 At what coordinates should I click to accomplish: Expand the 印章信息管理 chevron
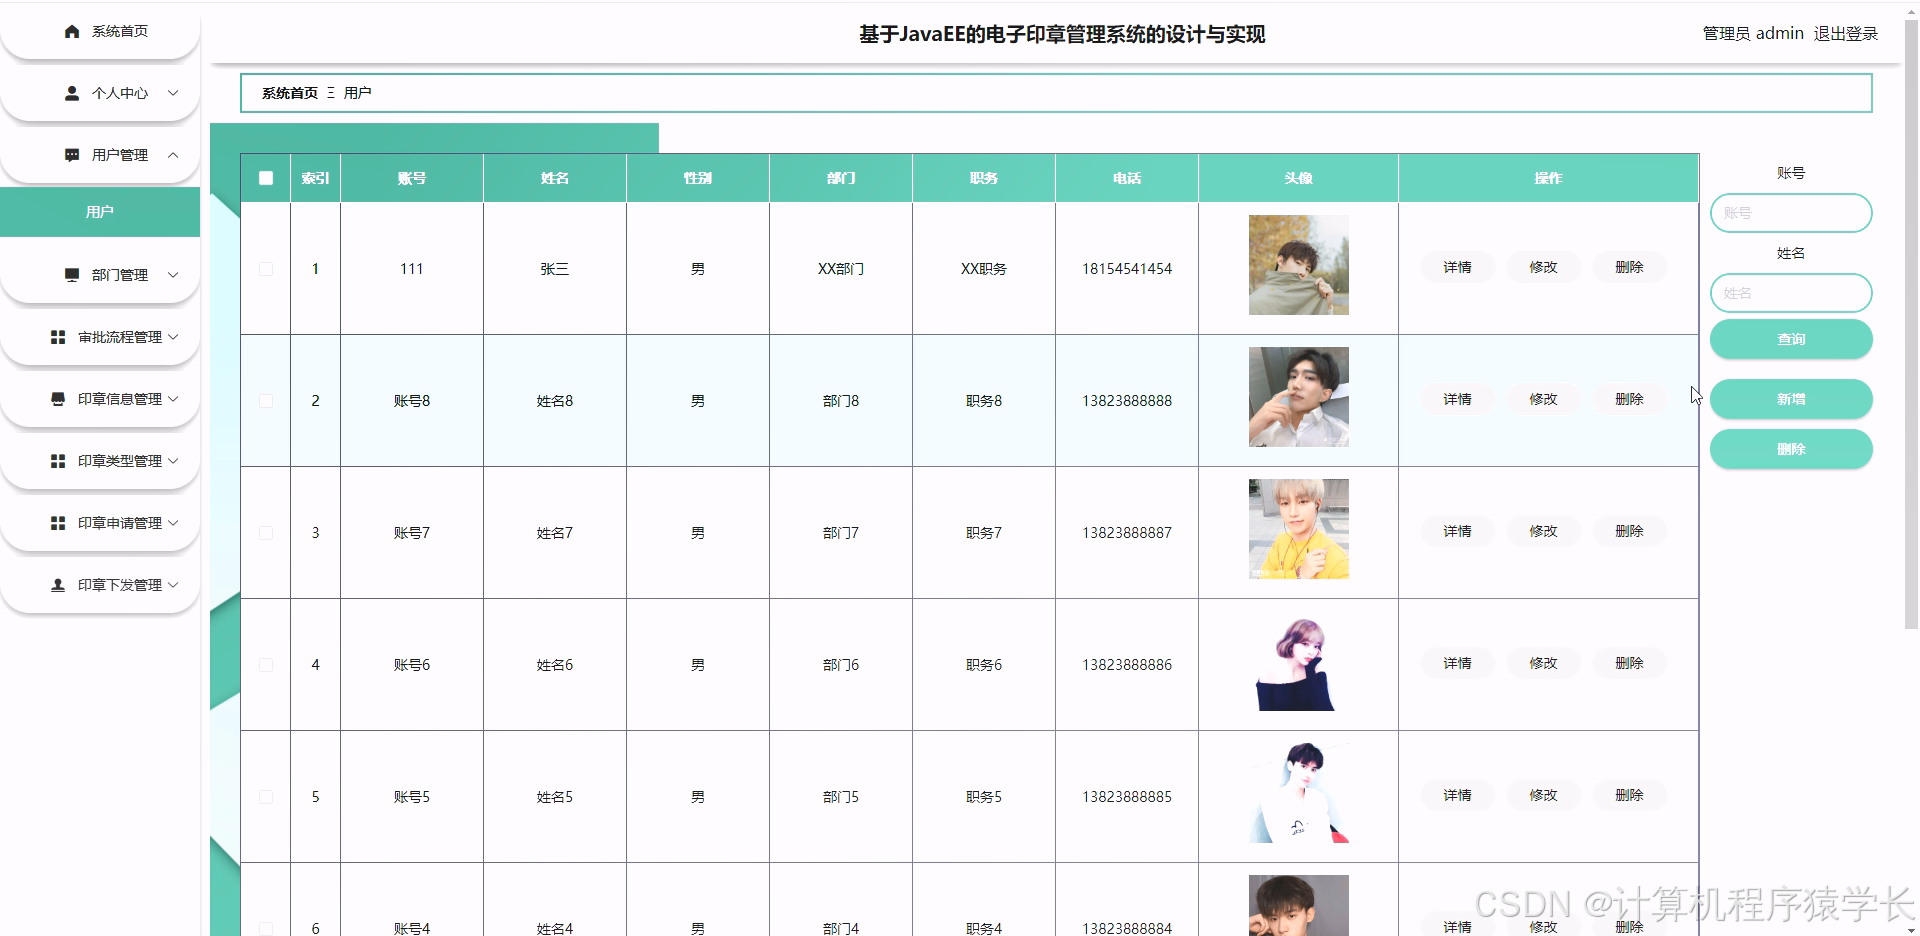click(173, 399)
